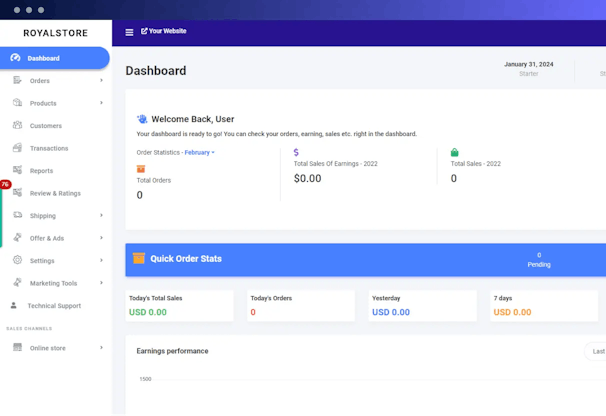The image size is (606, 416).
Task: Expand the Offer & Ads submenu arrow
Action: 101,238
